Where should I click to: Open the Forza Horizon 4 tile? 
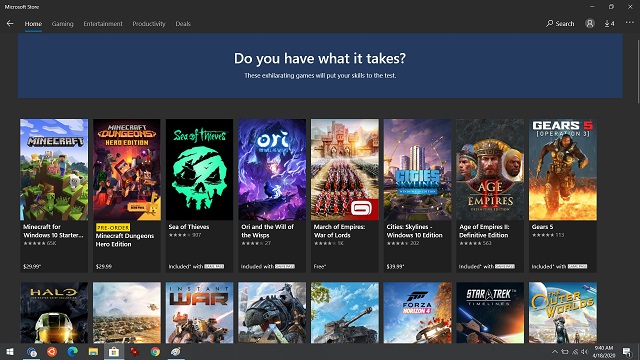pos(417,312)
